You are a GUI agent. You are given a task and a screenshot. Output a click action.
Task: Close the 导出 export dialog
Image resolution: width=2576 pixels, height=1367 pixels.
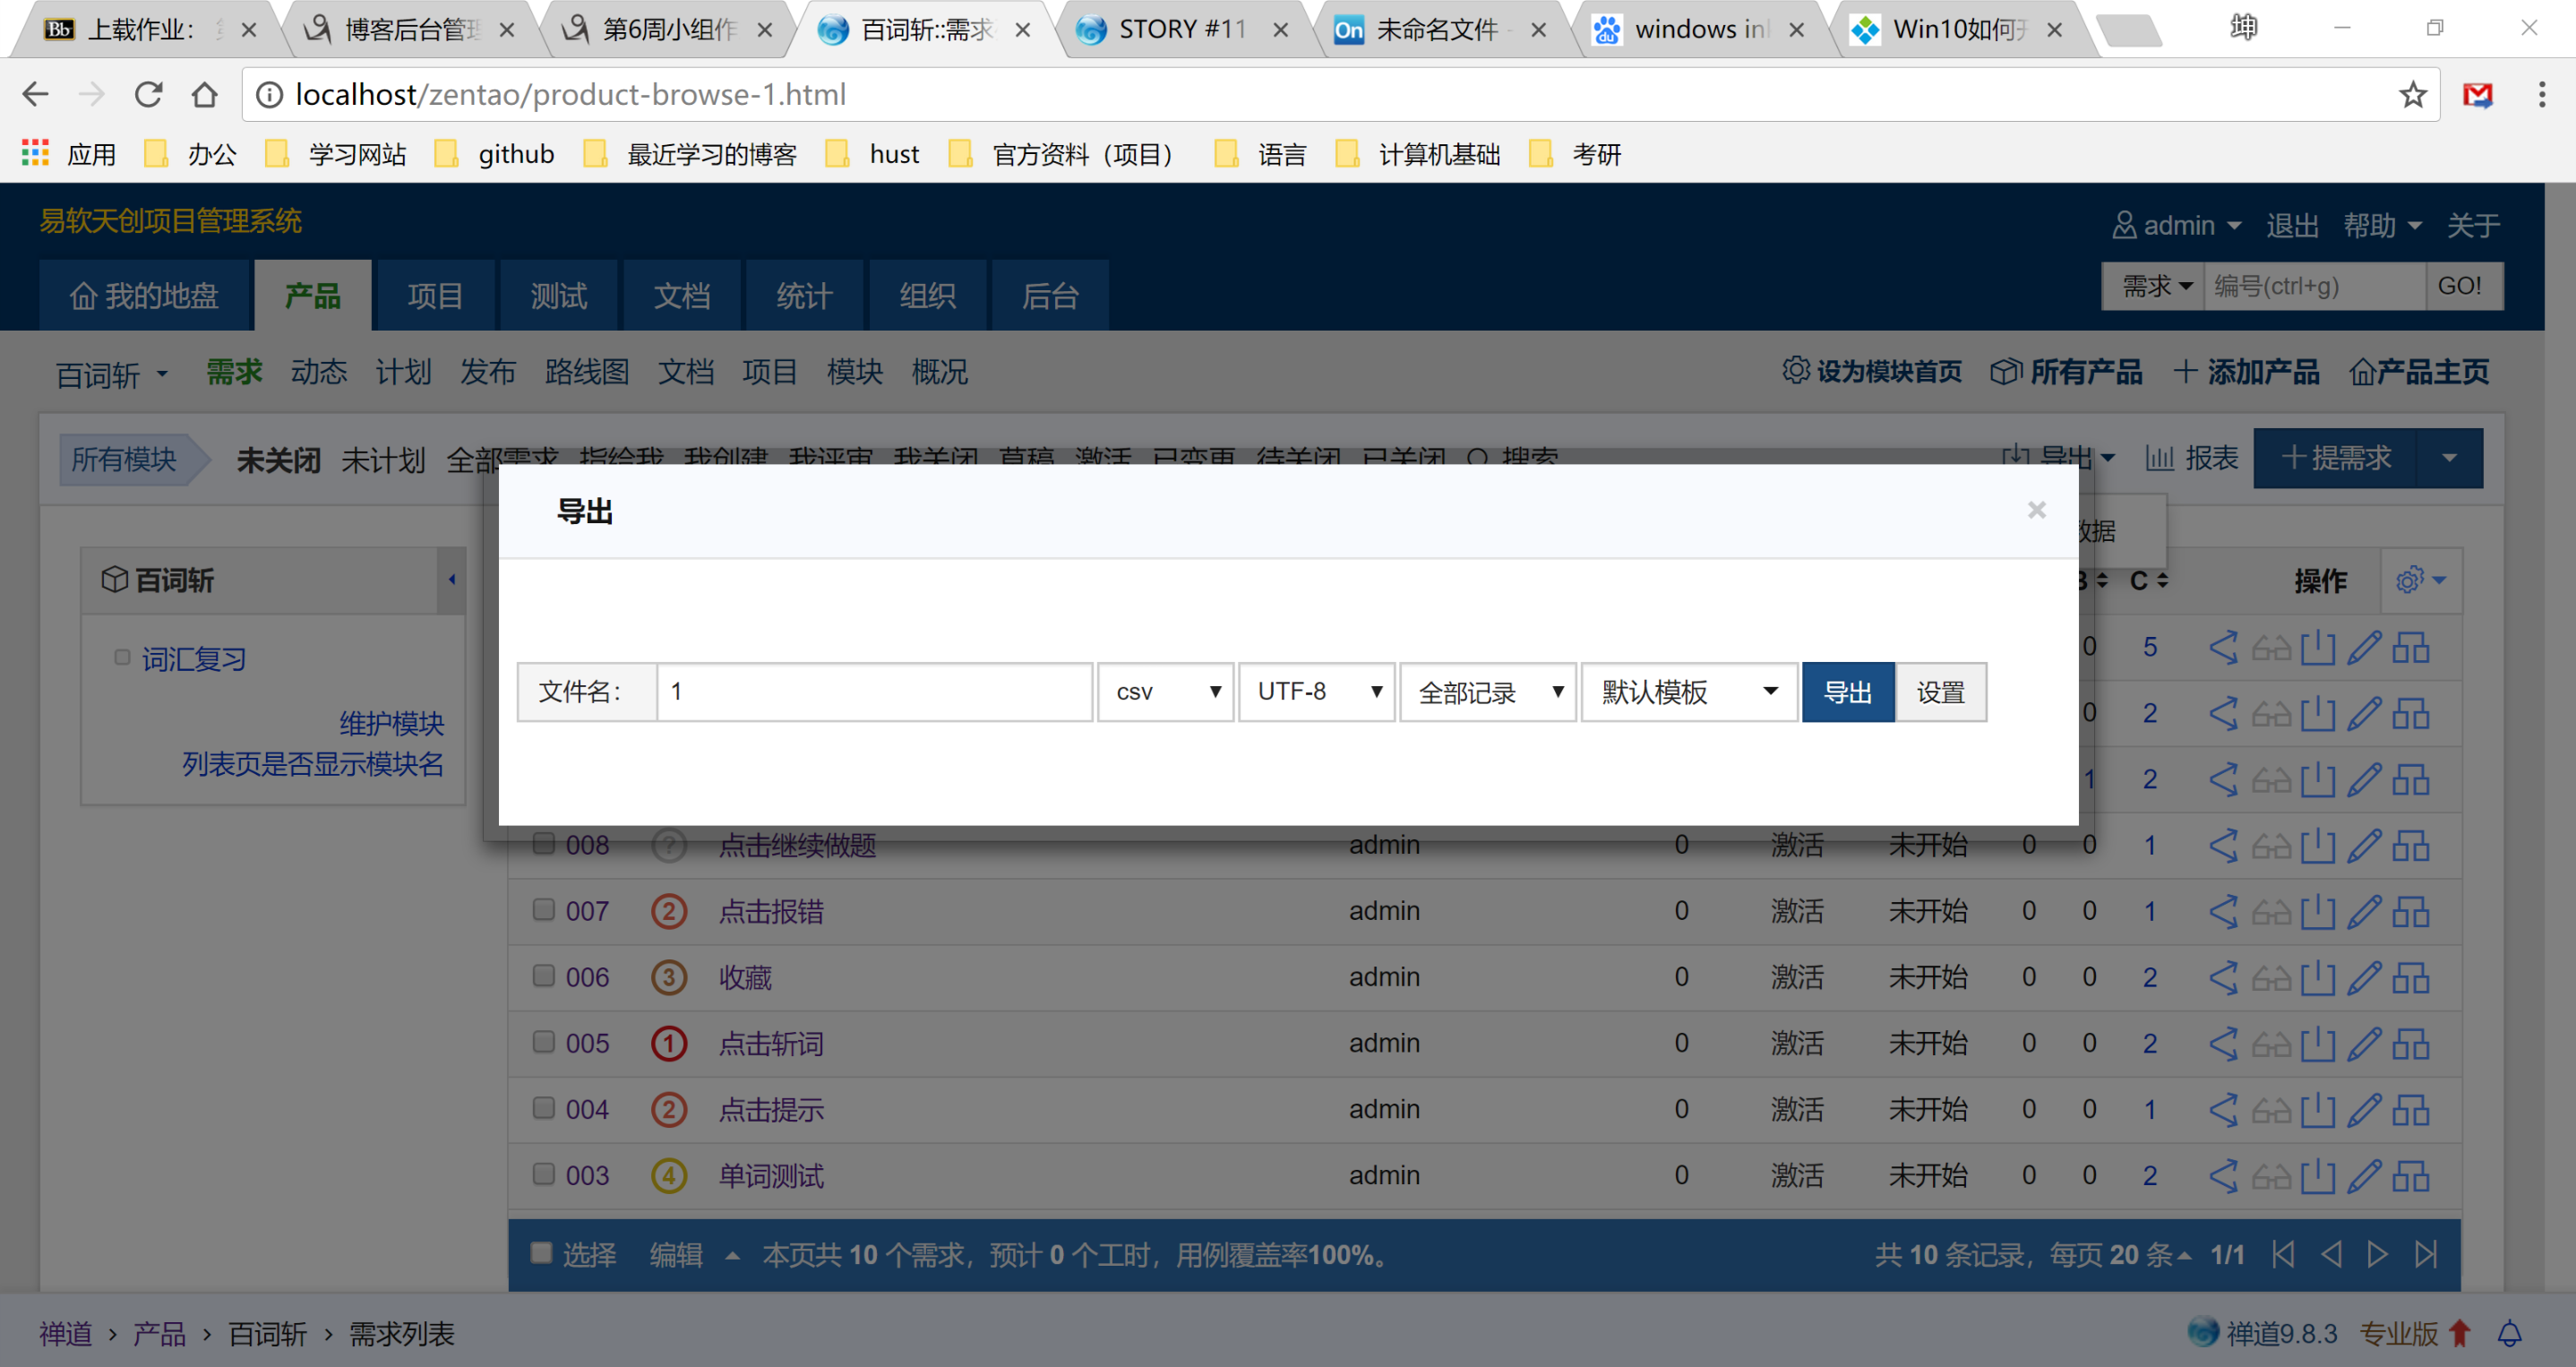point(2036,510)
